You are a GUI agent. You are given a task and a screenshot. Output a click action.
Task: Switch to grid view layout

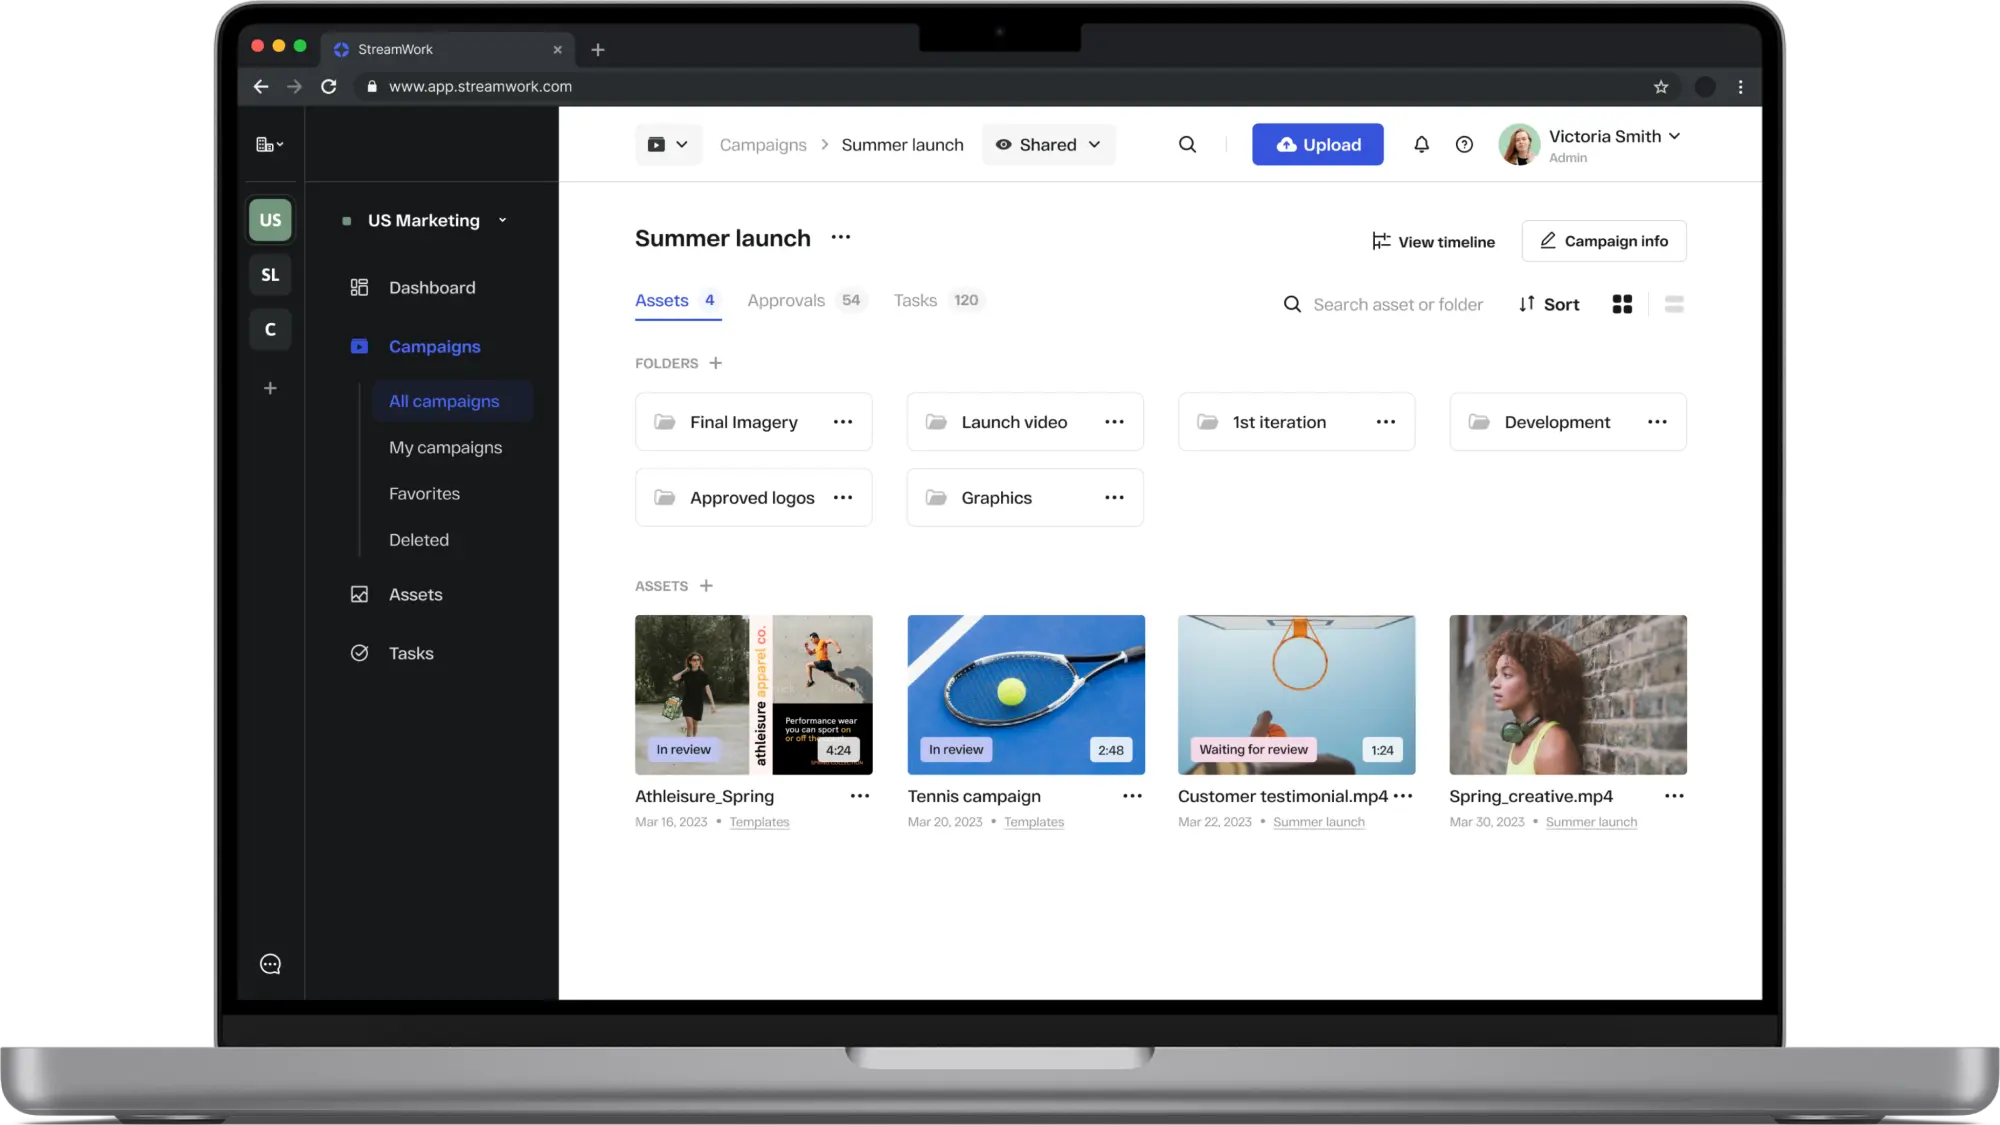pyautogui.click(x=1622, y=304)
